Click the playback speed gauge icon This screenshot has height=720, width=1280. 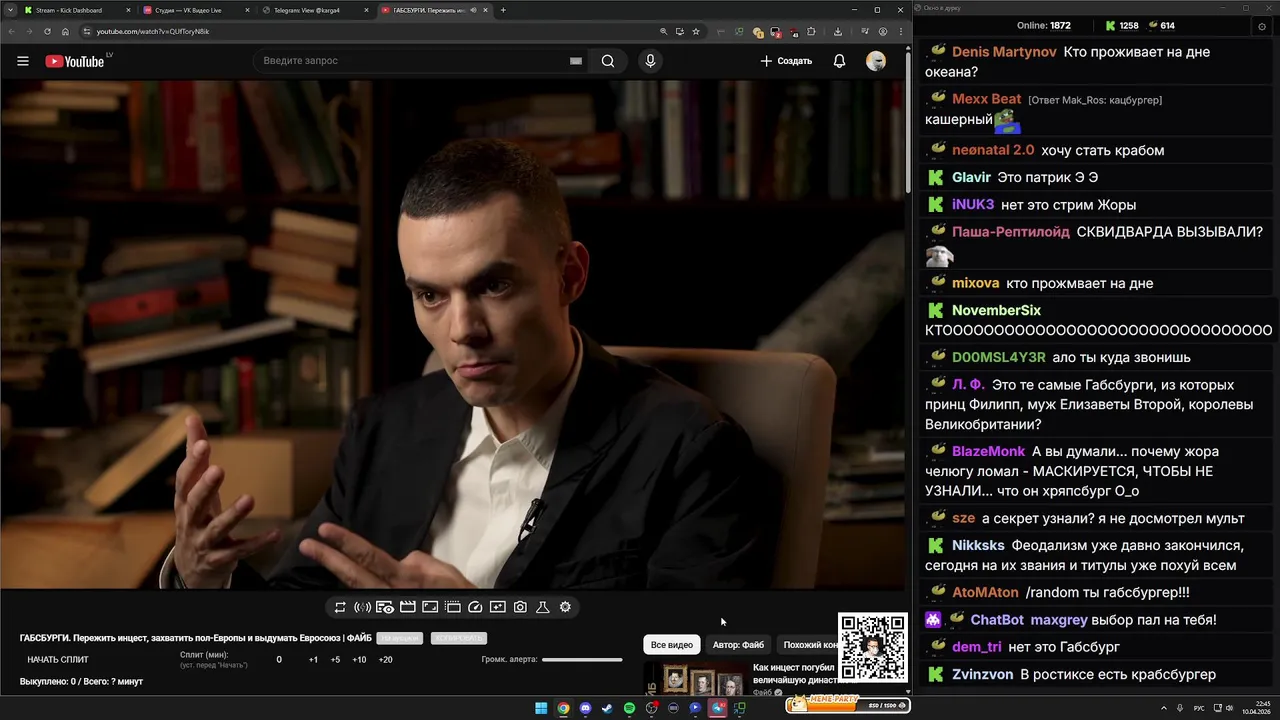point(475,607)
